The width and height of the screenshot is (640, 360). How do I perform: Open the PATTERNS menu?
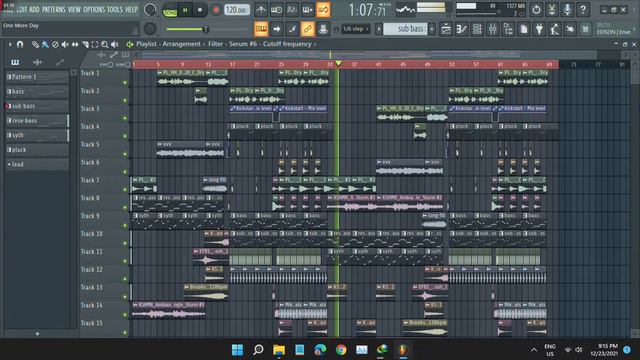(53, 9)
